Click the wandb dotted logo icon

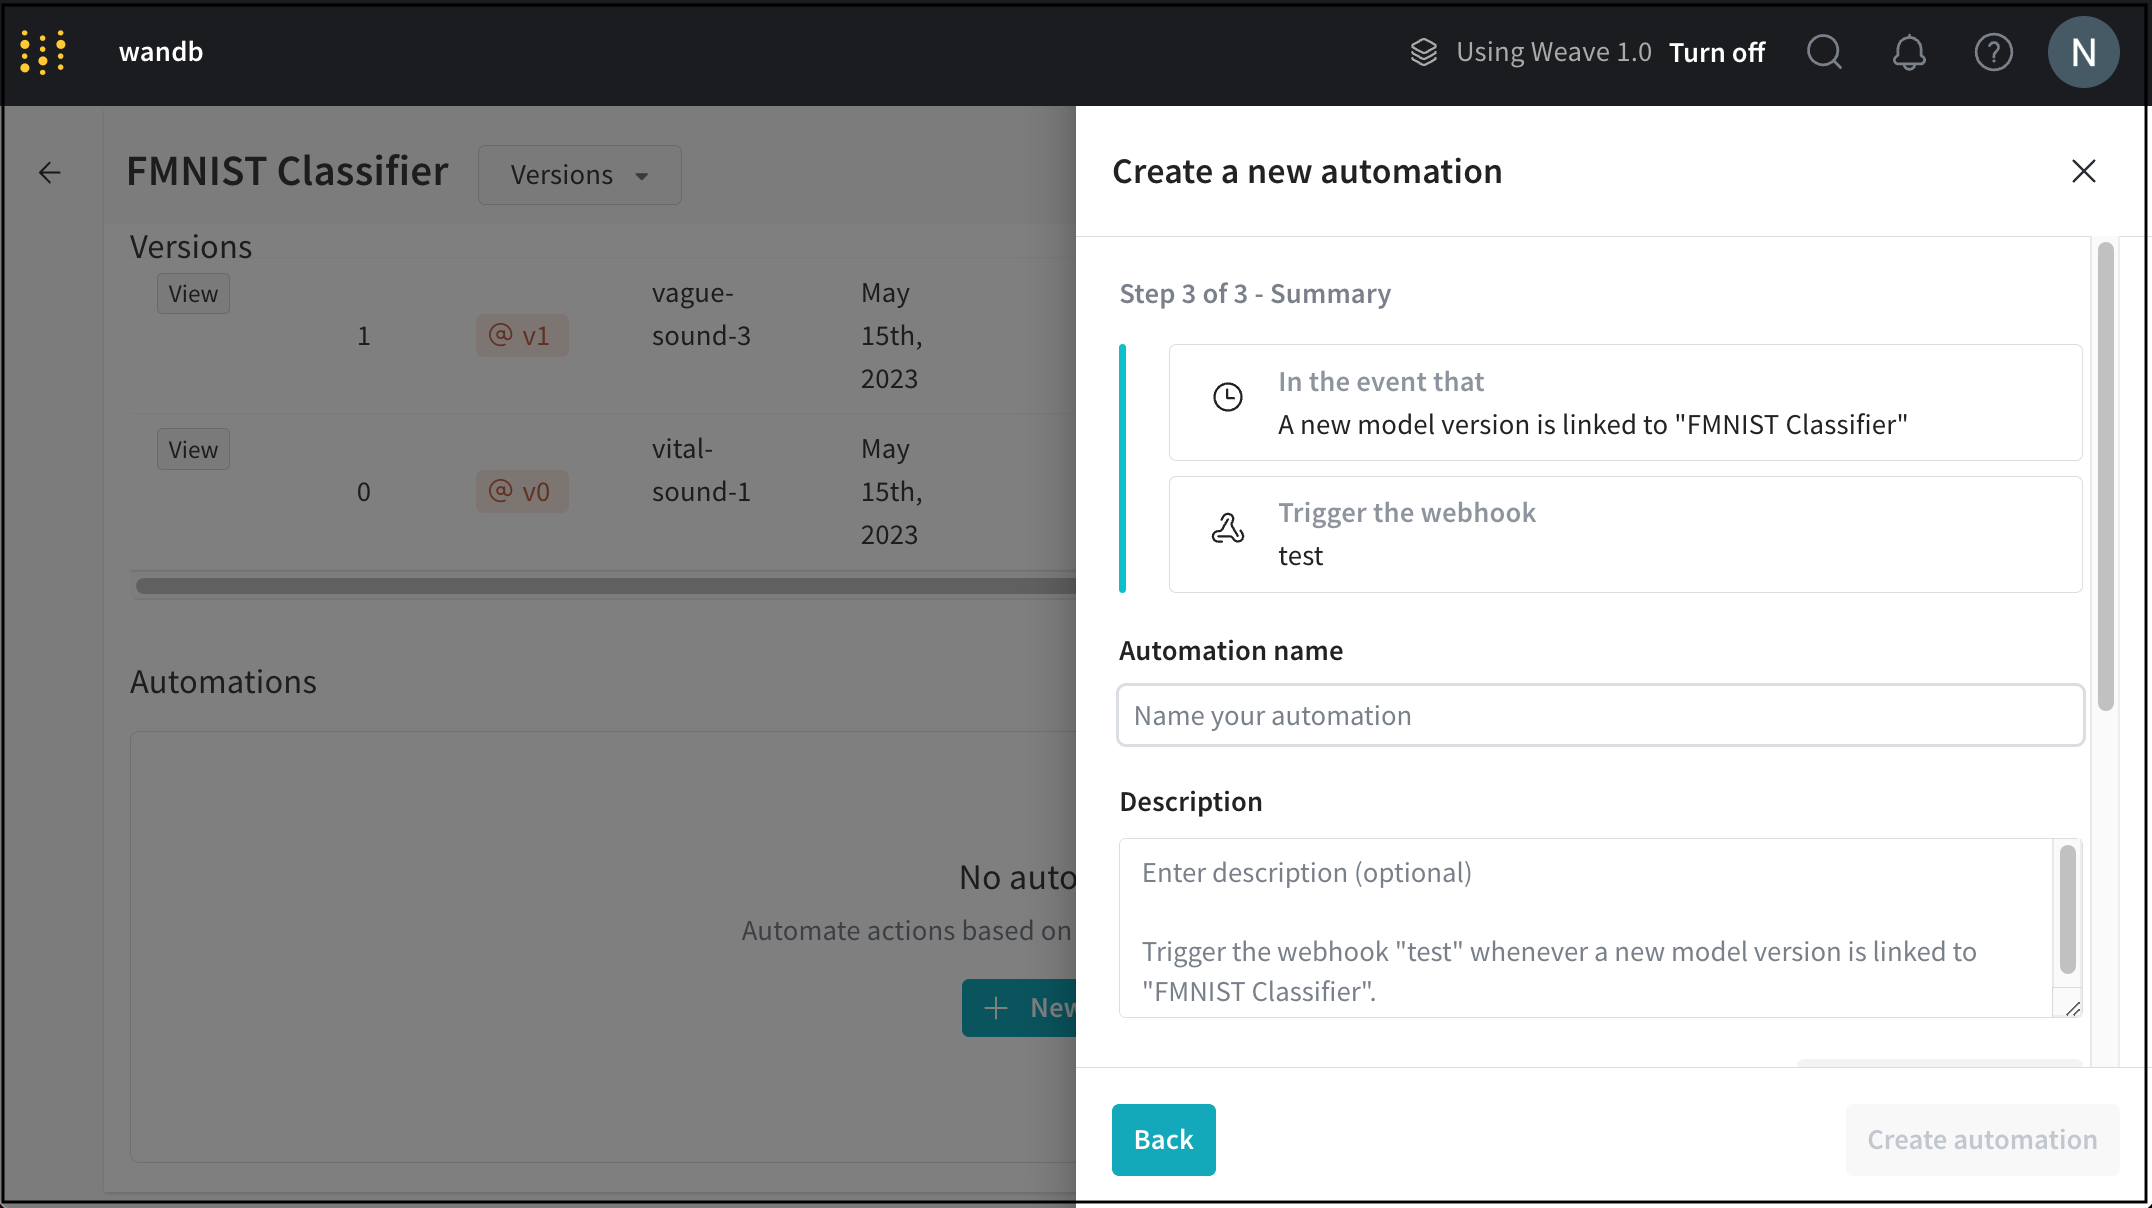click(43, 52)
